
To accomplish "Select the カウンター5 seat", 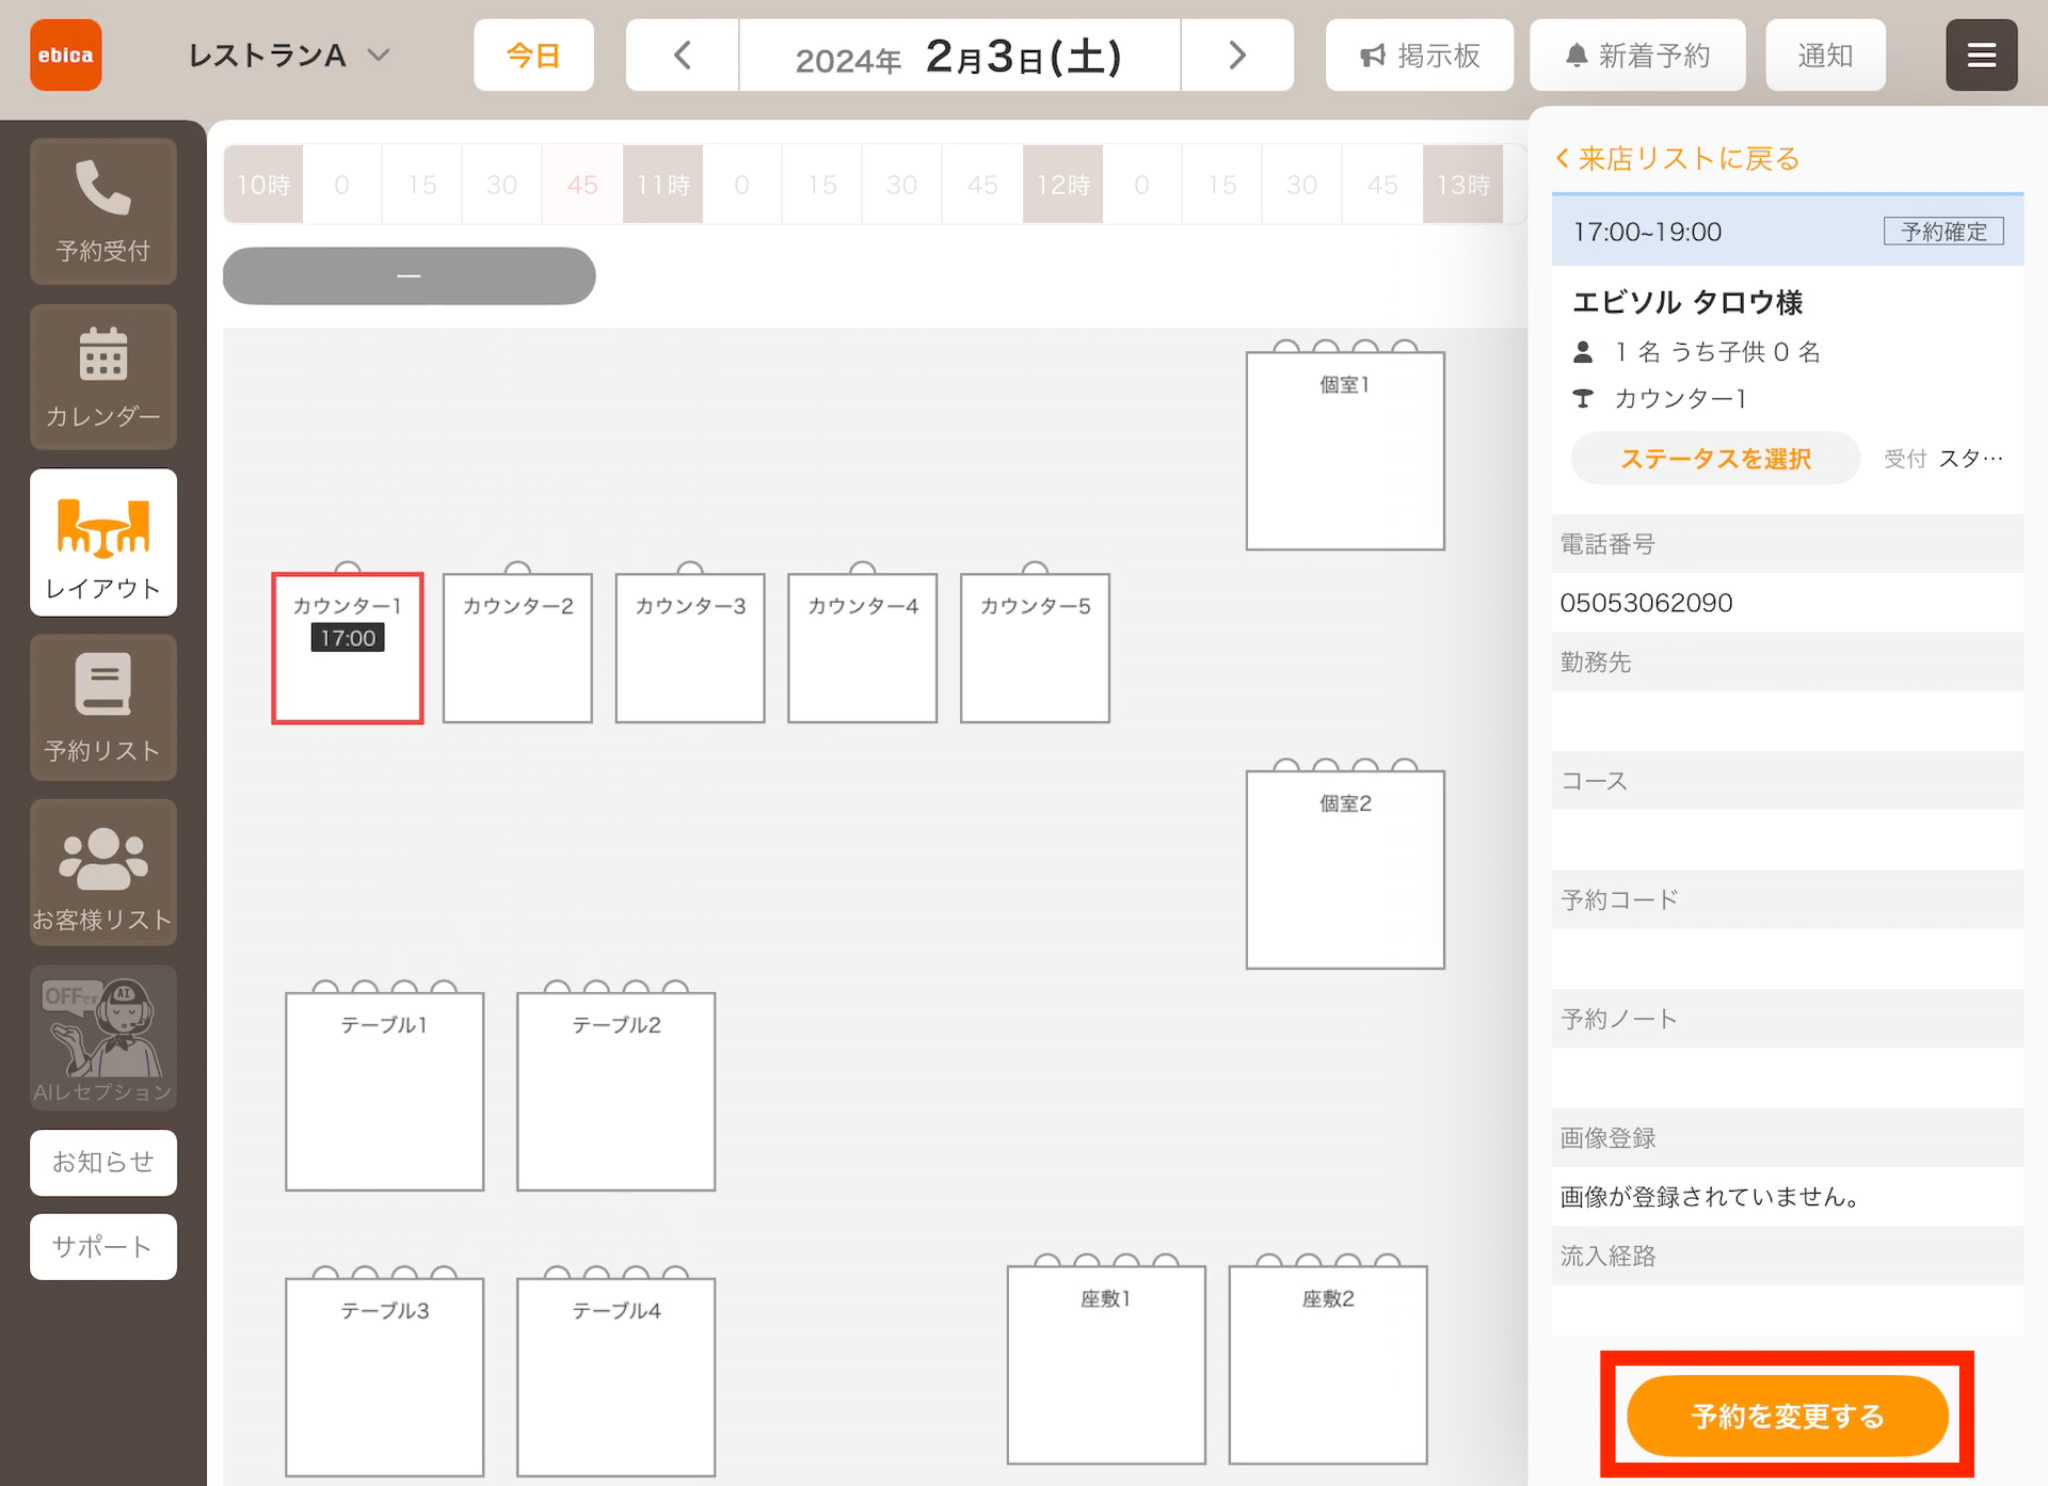I will pyautogui.click(x=1035, y=648).
